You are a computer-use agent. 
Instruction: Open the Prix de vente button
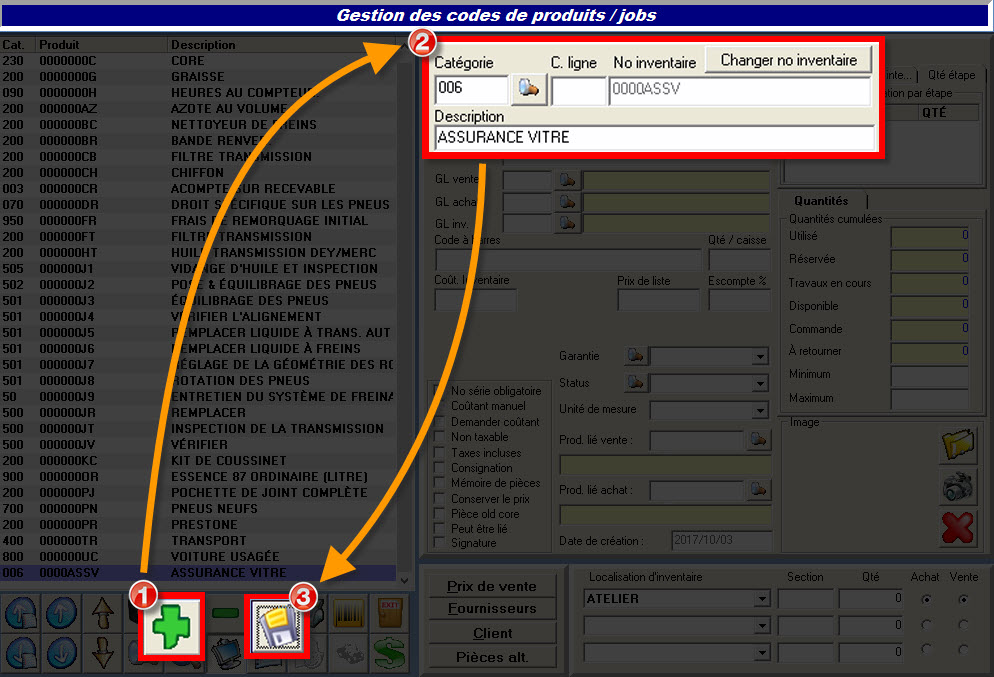click(x=492, y=586)
